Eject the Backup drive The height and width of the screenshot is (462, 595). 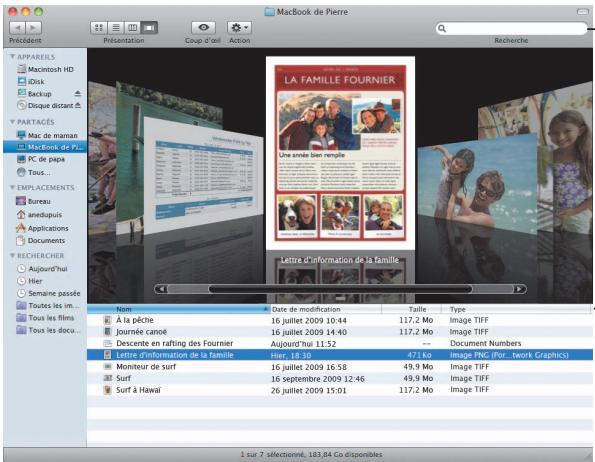tap(78, 93)
